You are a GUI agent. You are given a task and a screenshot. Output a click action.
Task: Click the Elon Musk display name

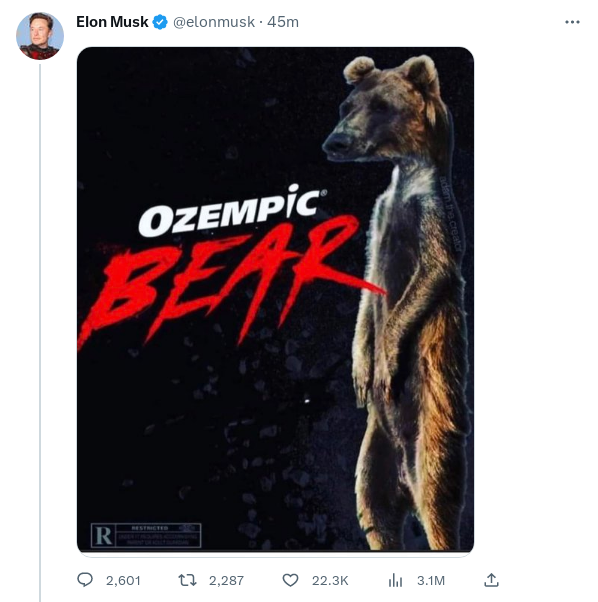112,22
